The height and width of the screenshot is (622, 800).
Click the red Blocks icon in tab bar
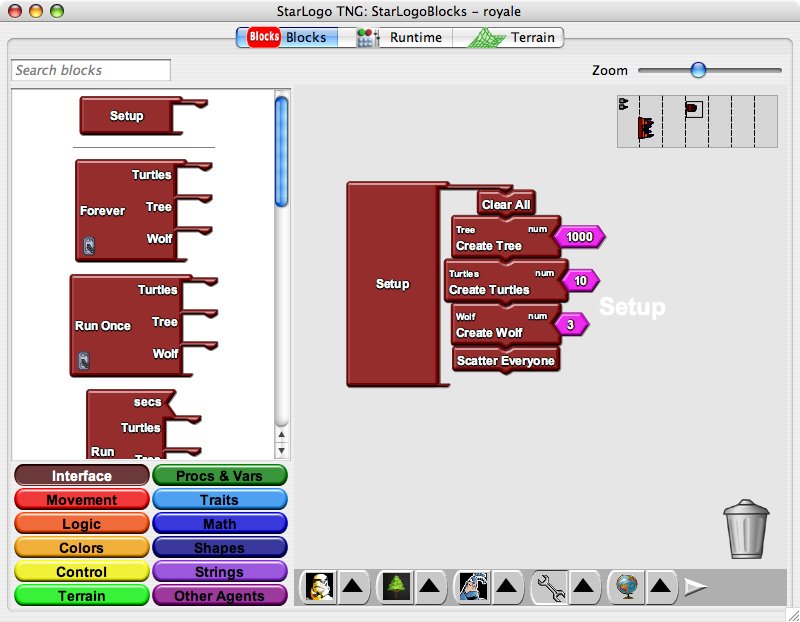tap(264, 37)
